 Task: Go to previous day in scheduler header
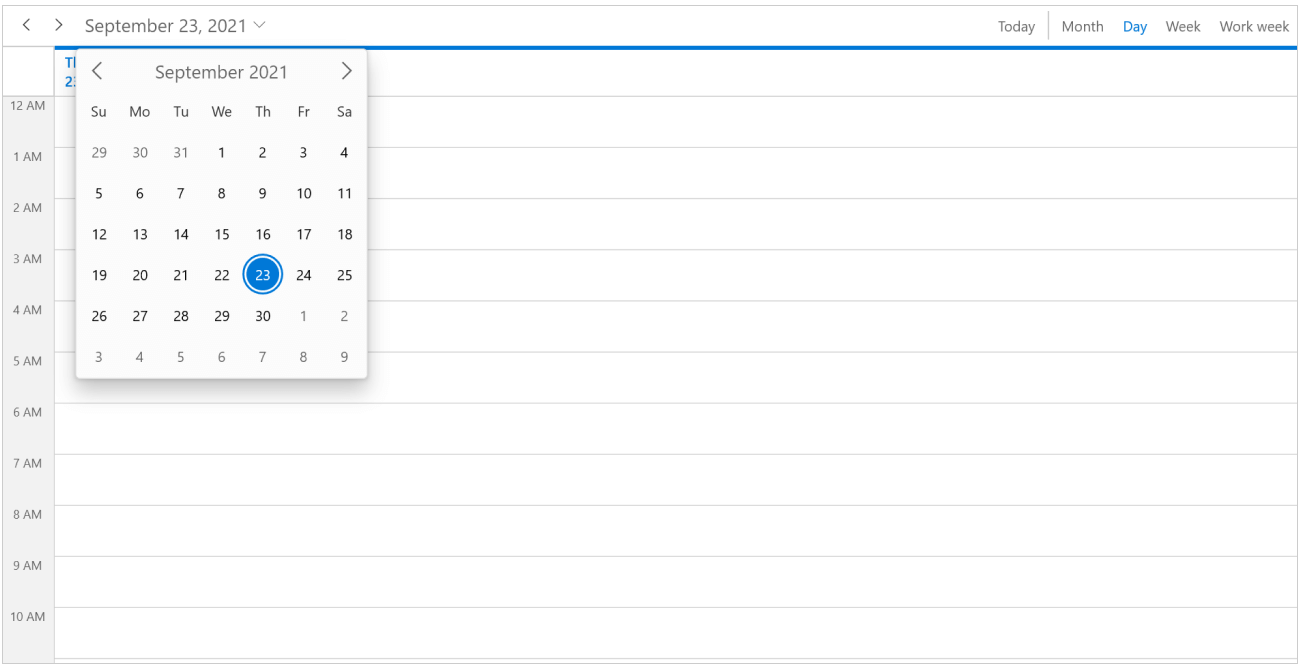click(27, 25)
